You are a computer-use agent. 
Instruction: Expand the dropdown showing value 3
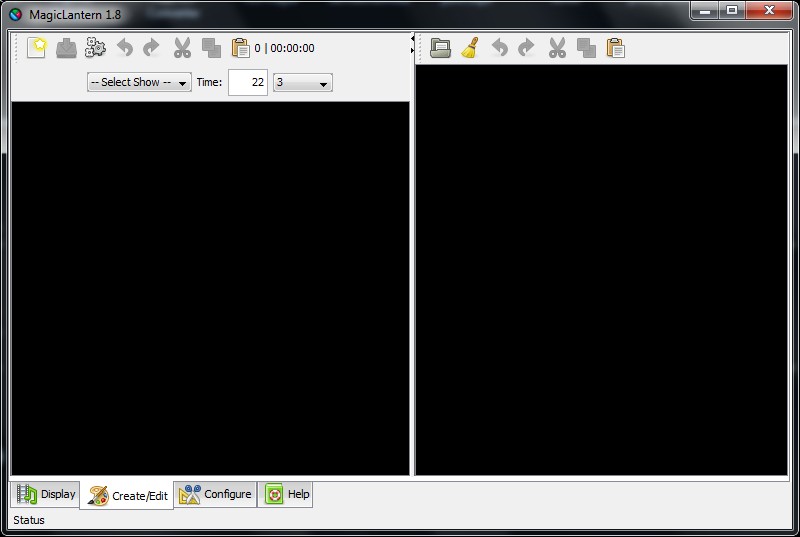(303, 83)
